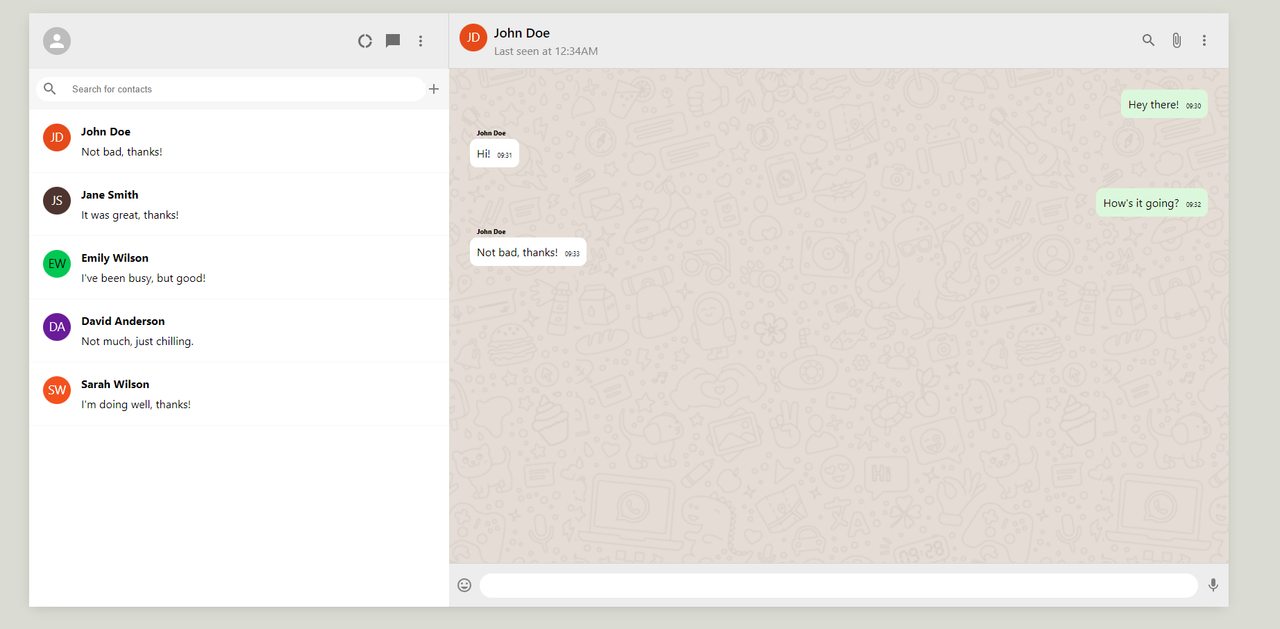Search within the chat using magnifier icon
This screenshot has width=1280, height=629.
pyautogui.click(x=1148, y=40)
